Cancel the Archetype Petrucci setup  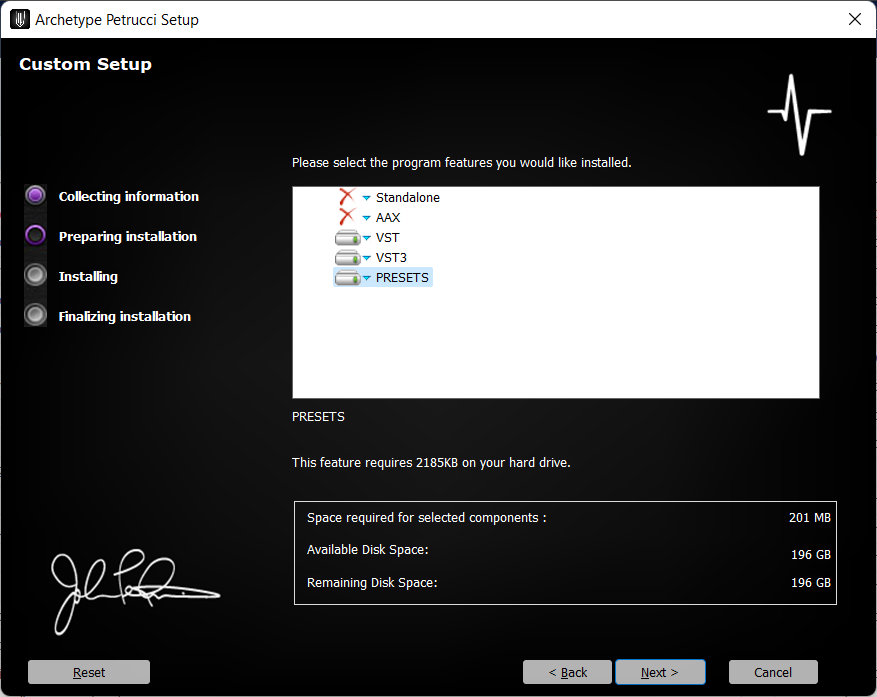tap(773, 672)
